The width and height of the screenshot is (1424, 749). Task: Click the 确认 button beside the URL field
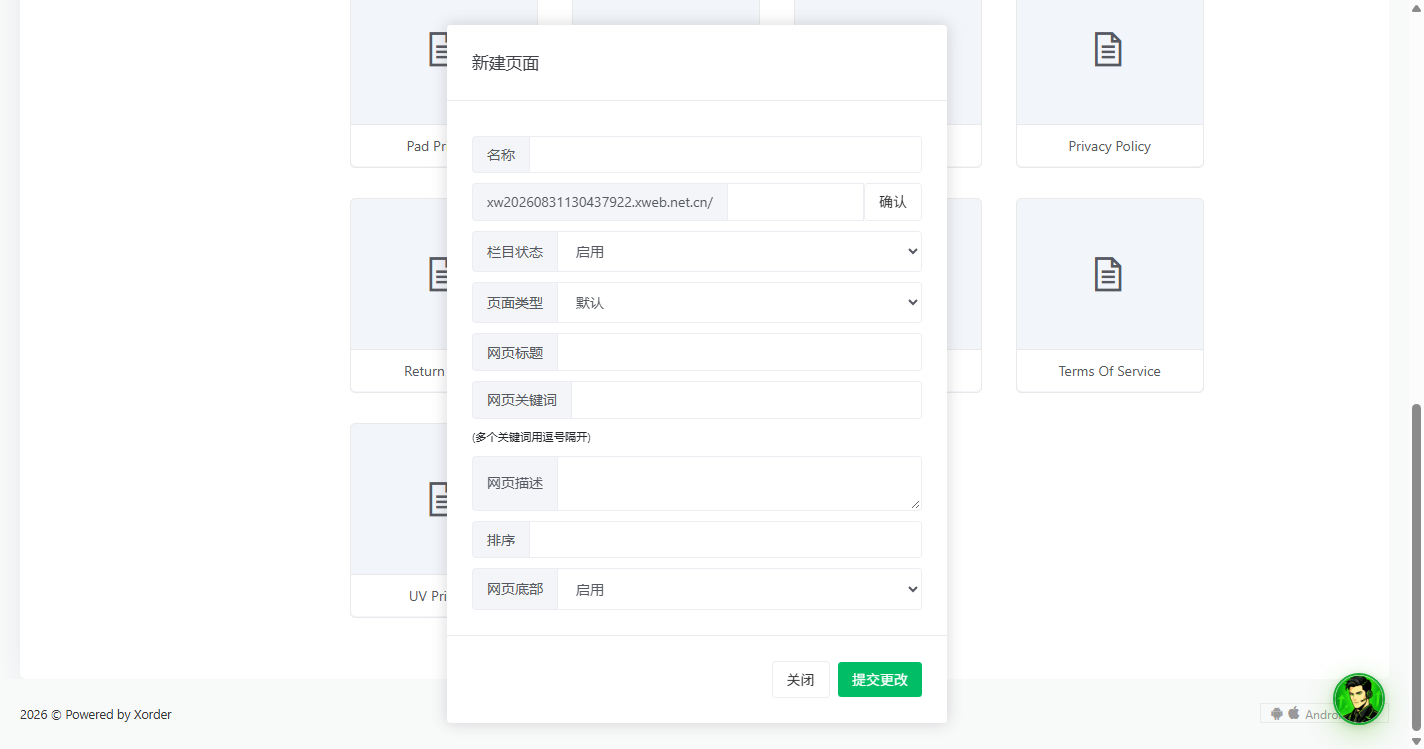pos(893,202)
